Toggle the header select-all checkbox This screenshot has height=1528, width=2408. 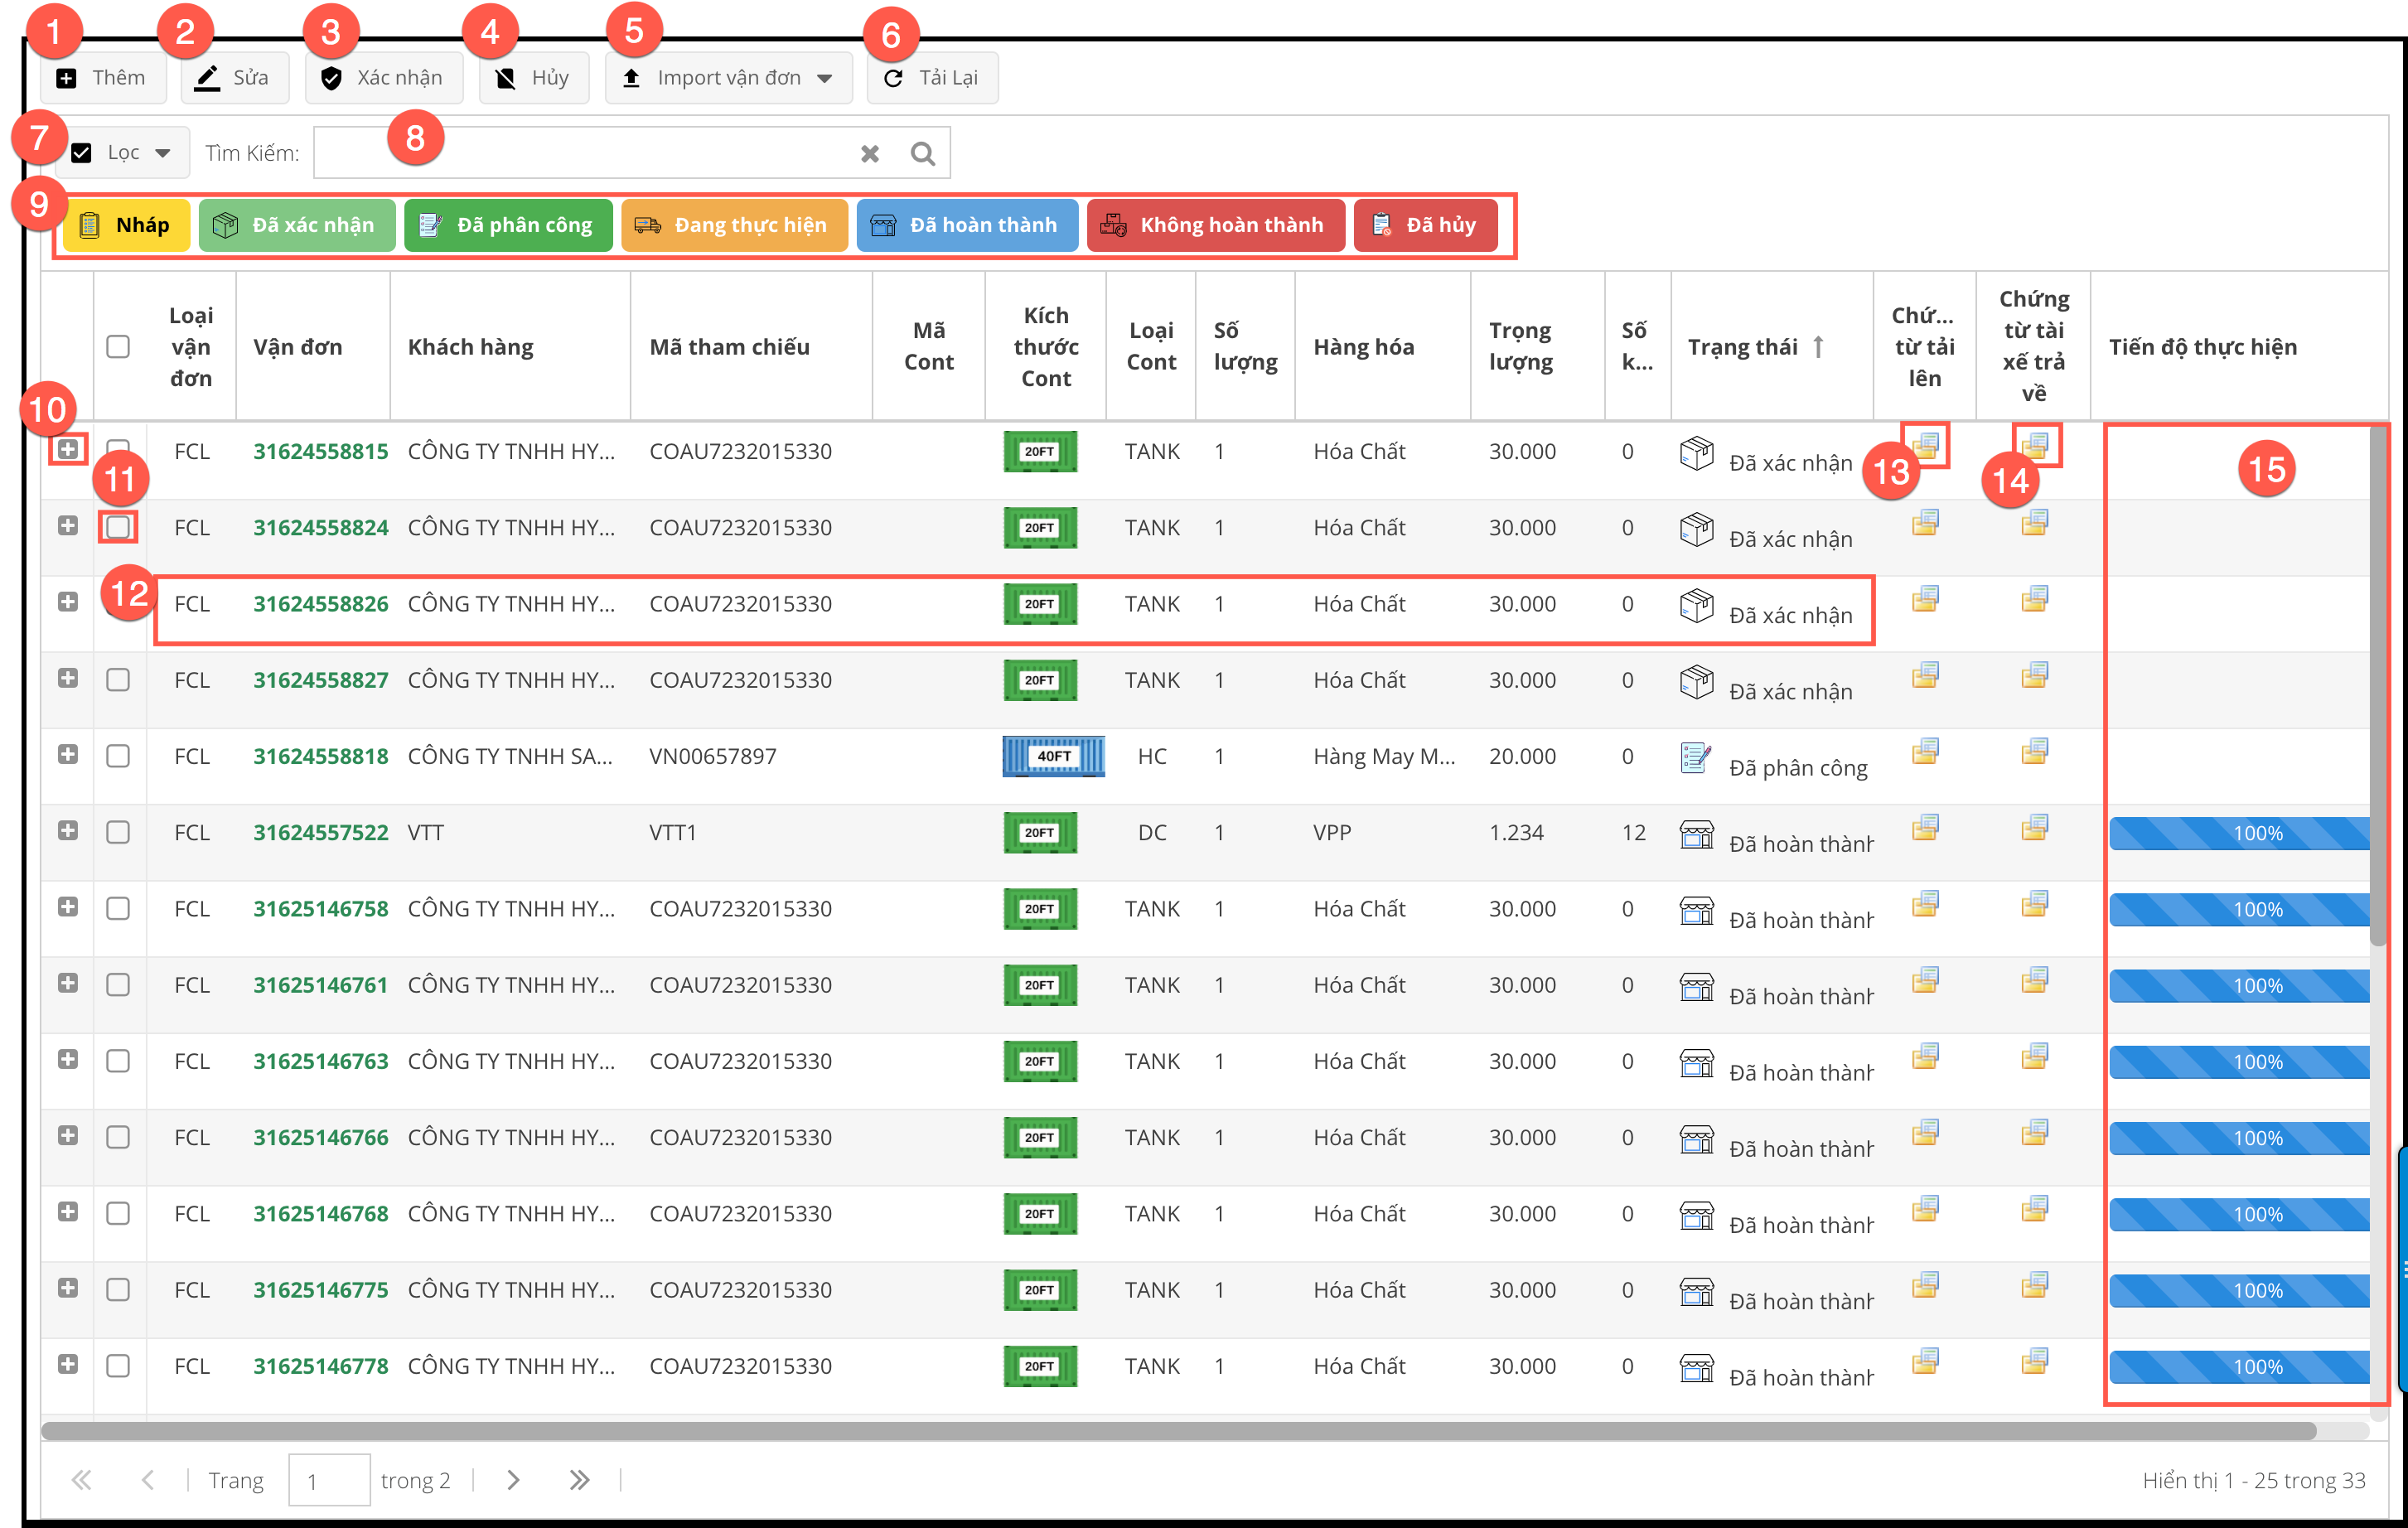click(x=118, y=346)
